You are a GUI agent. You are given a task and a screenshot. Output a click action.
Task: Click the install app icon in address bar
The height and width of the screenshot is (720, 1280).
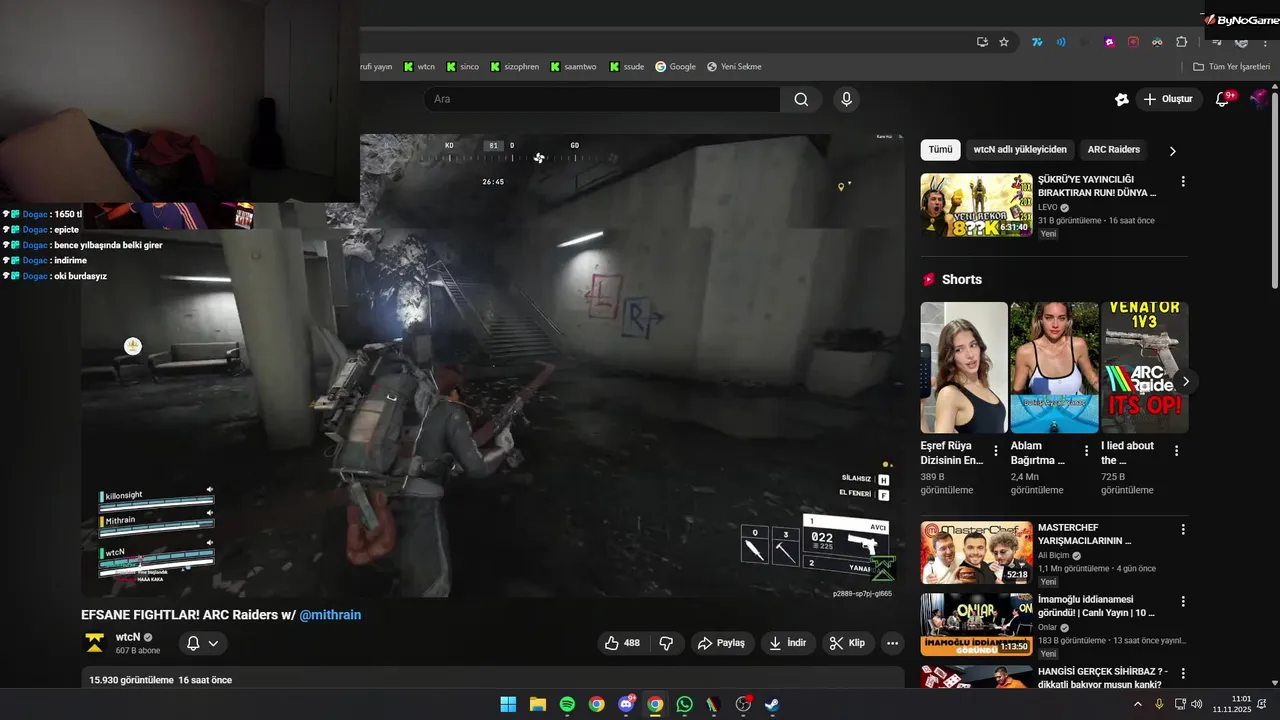tap(982, 42)
